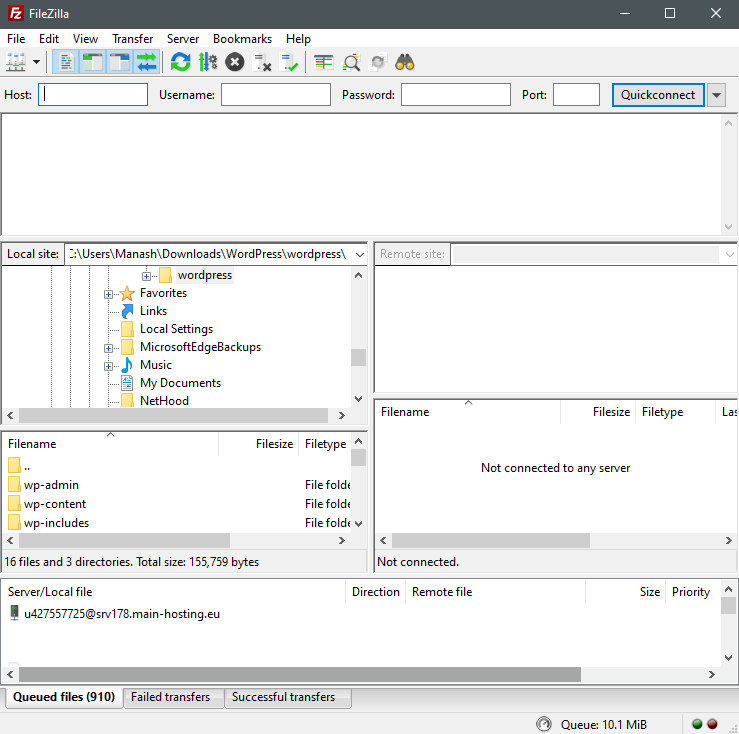The width and height of the screenshot is (739, 734).
Task: Select u427557725@srv178.main-hosting.eu queue entry
Action: 122,614
